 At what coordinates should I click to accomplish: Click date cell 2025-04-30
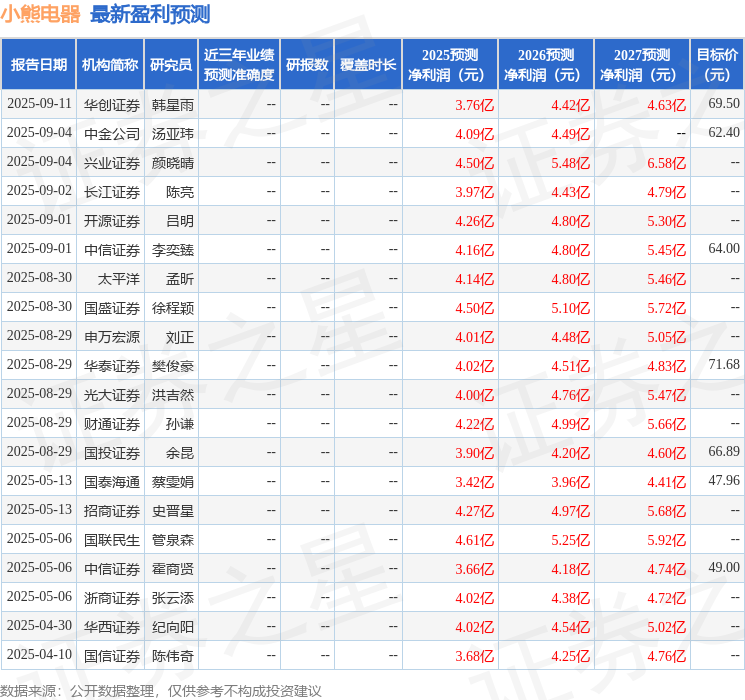pos(39,626)
